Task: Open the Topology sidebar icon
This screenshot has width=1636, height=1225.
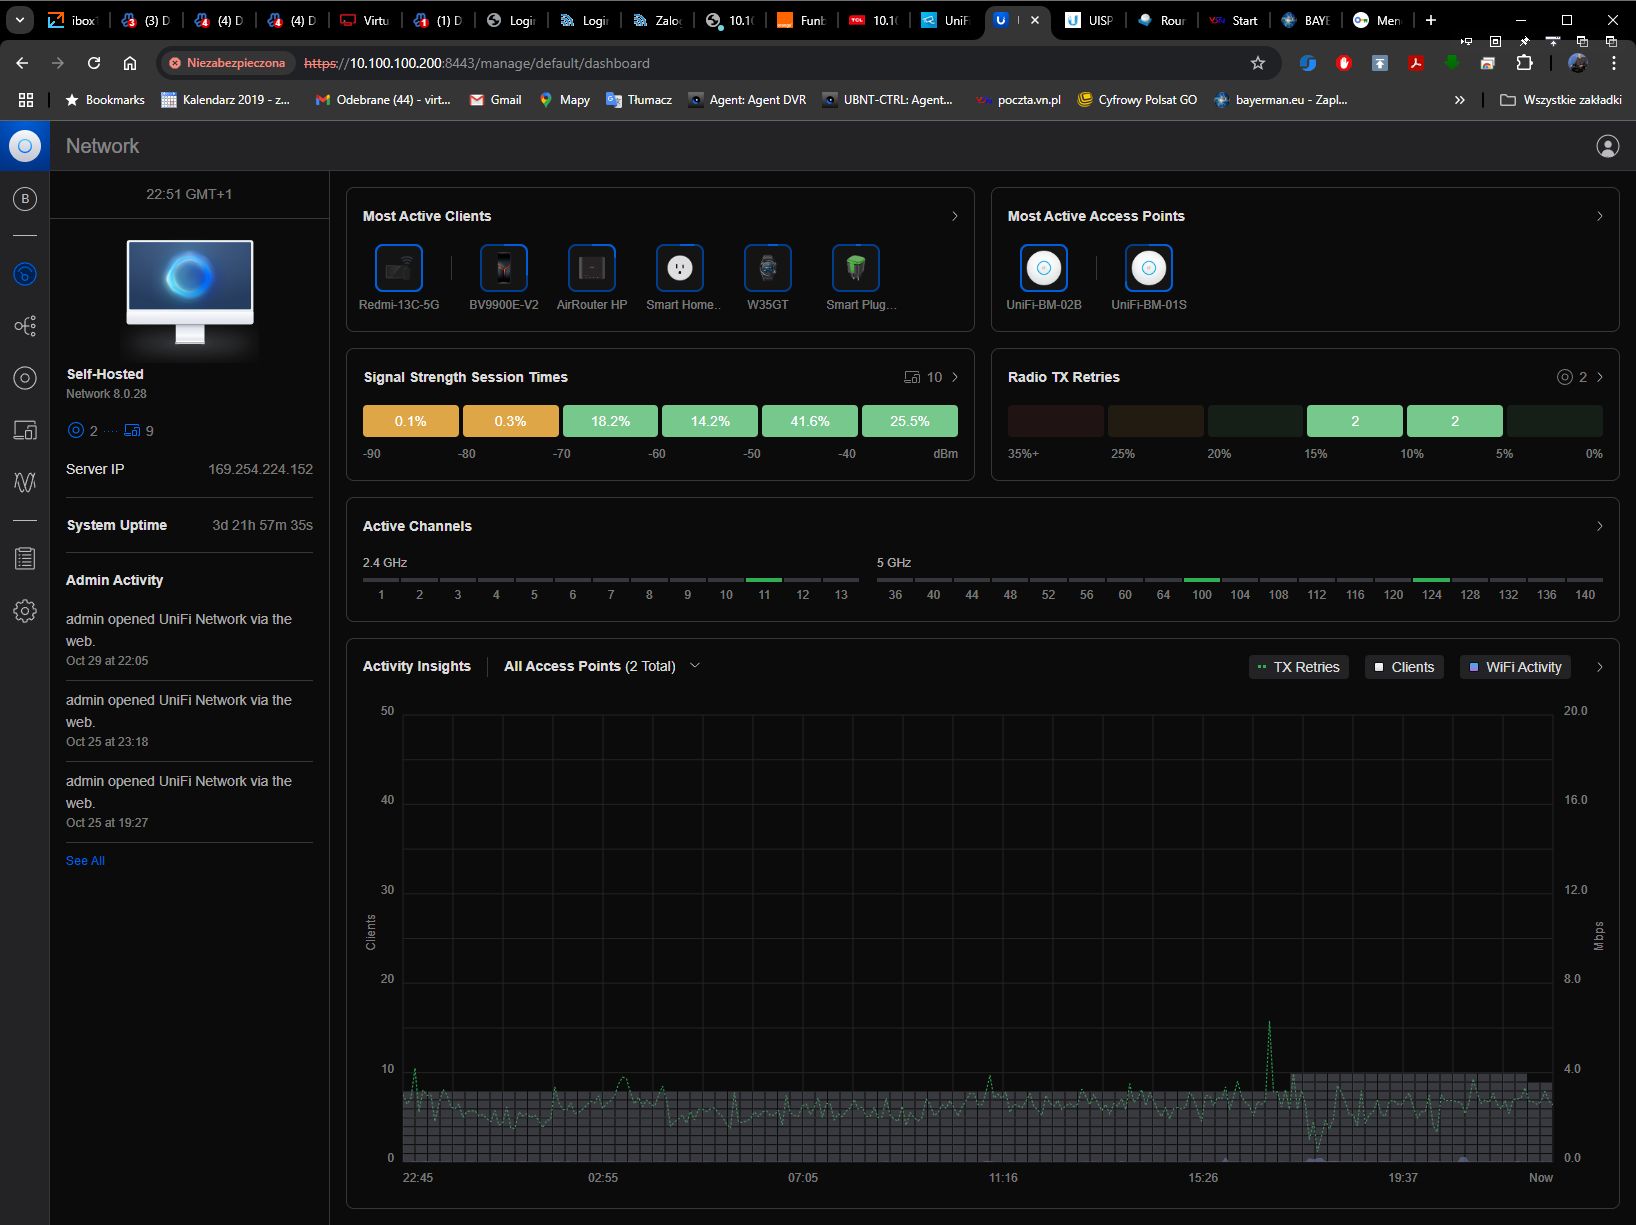Action: point(25,326)
